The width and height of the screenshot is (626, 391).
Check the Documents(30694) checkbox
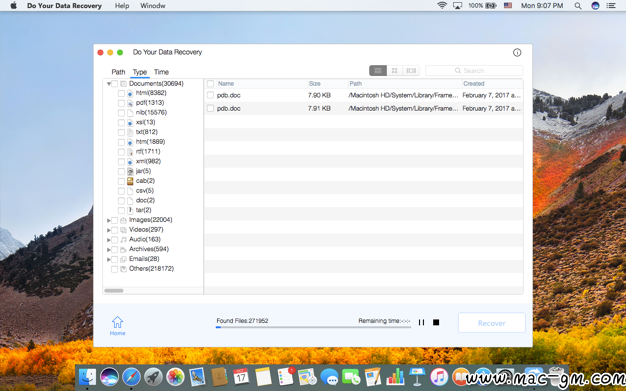pos(115,84)
